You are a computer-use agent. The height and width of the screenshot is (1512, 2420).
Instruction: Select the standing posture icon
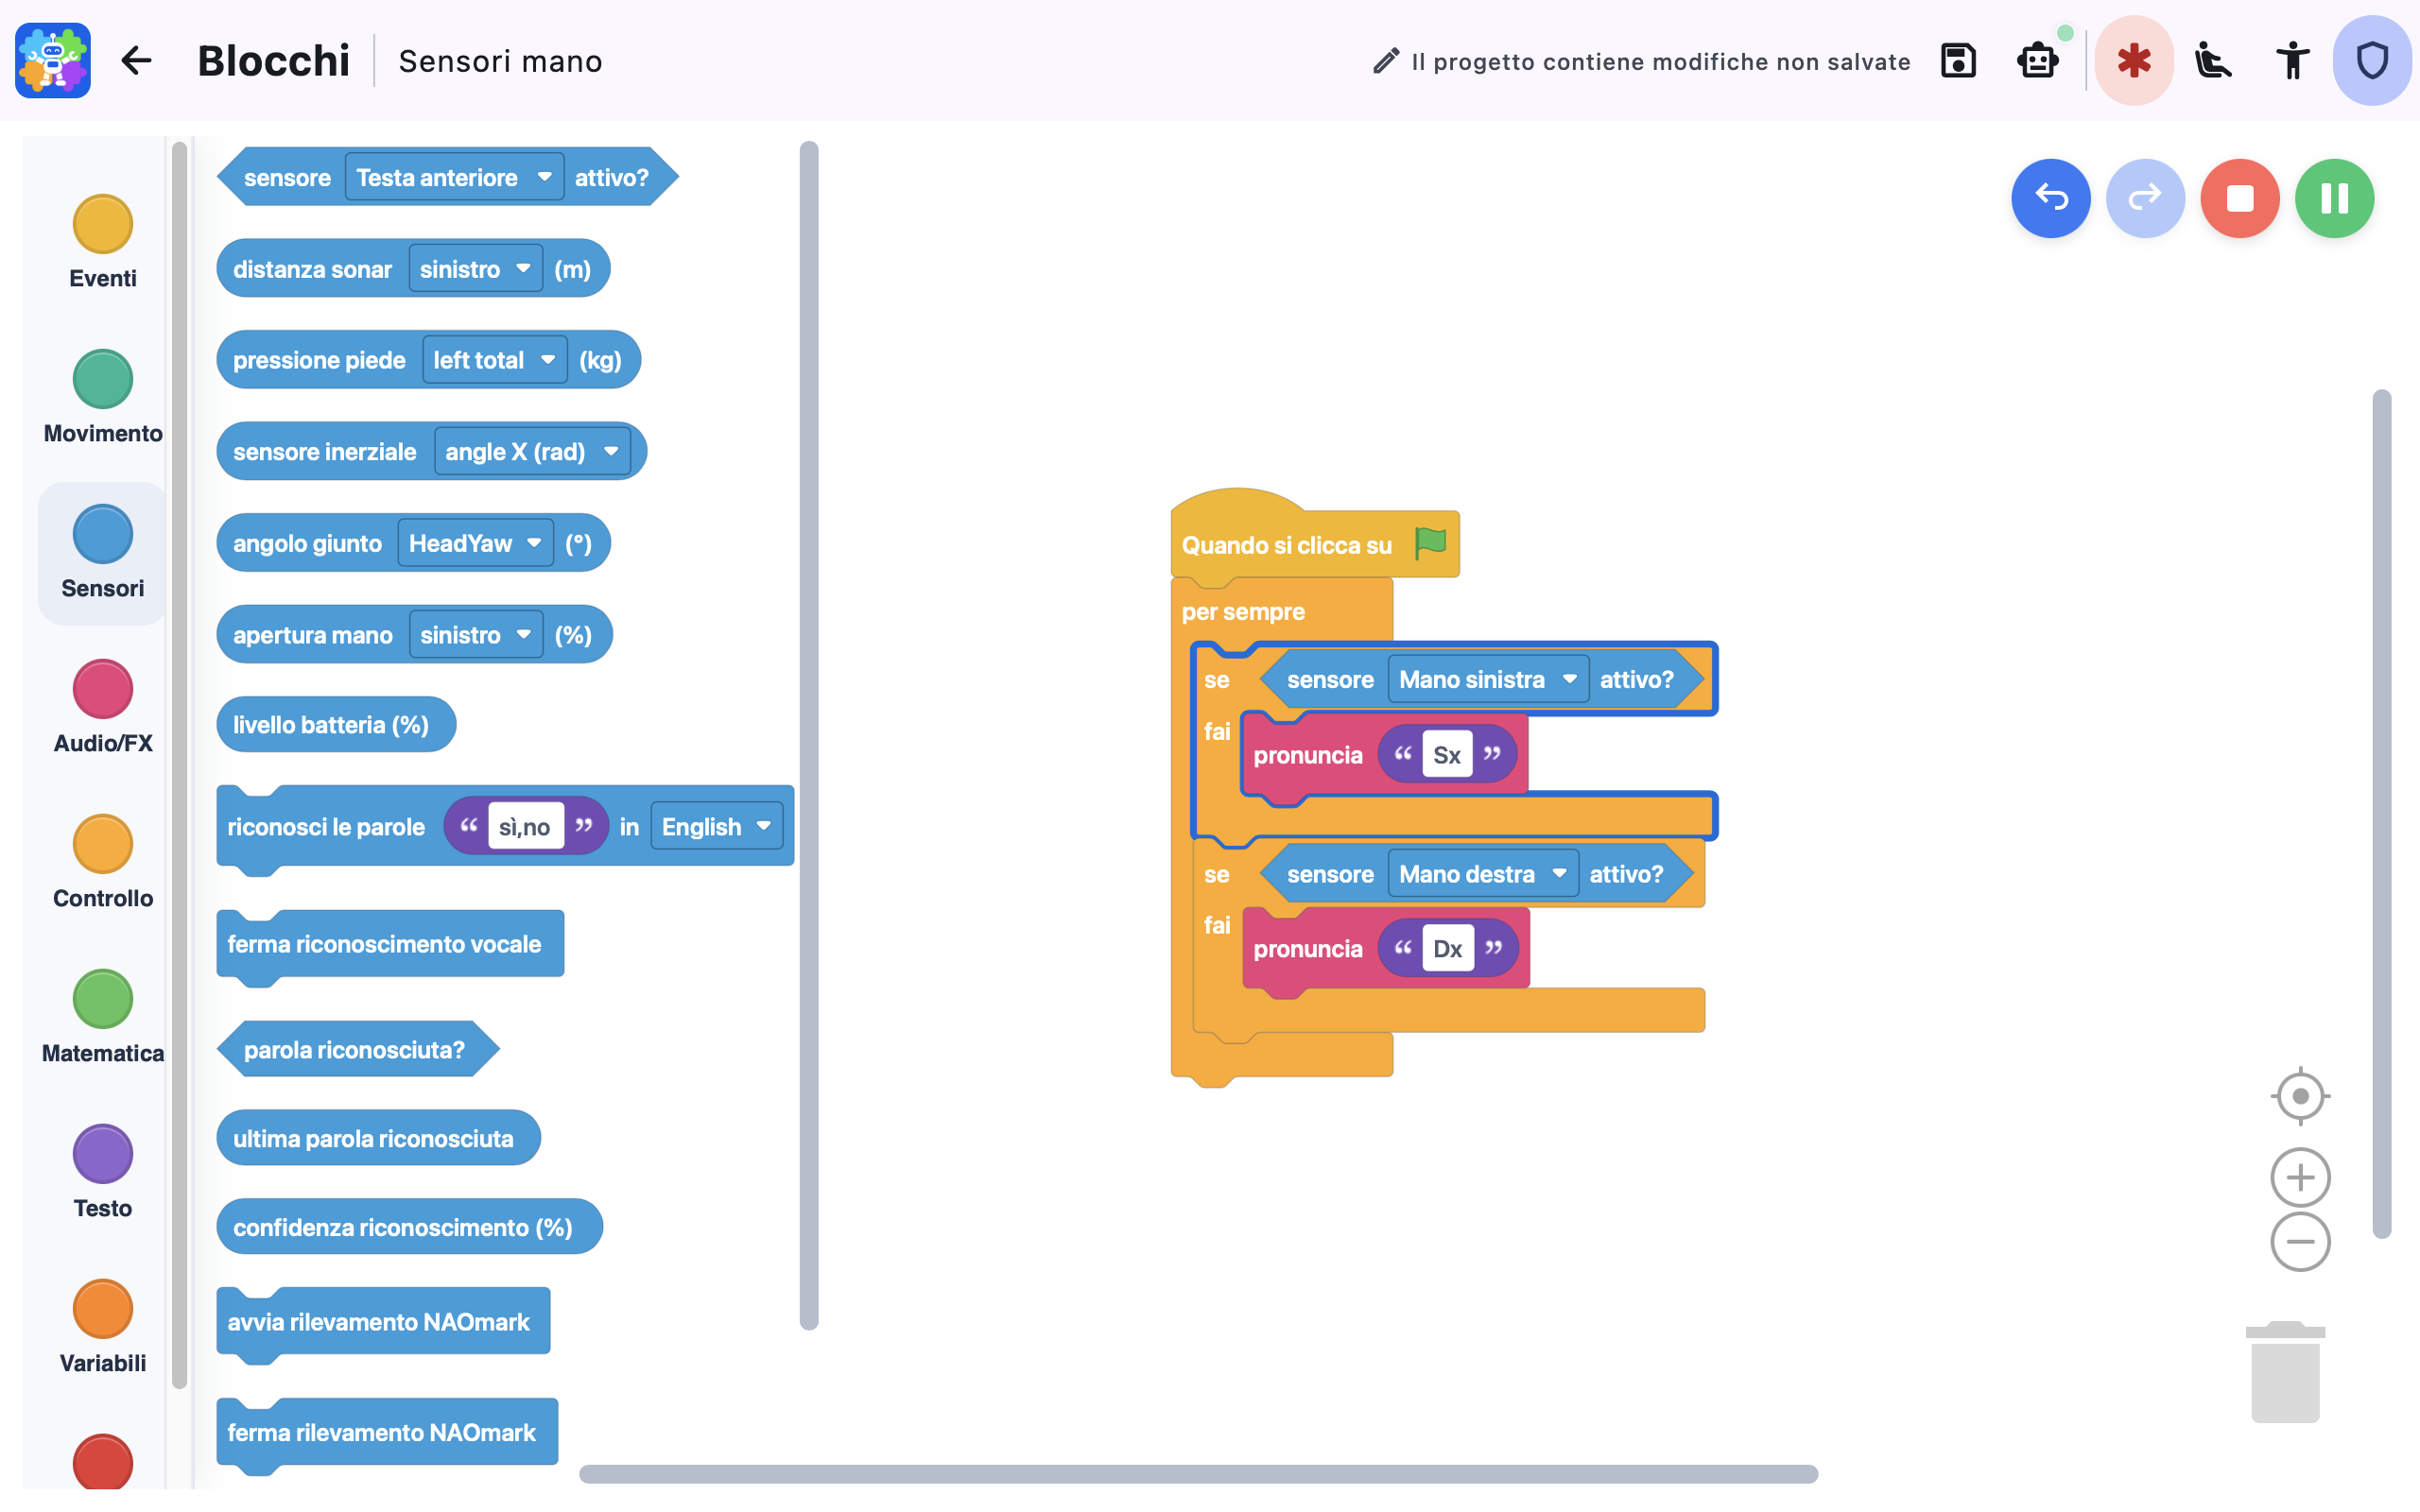coord(2292,60)
